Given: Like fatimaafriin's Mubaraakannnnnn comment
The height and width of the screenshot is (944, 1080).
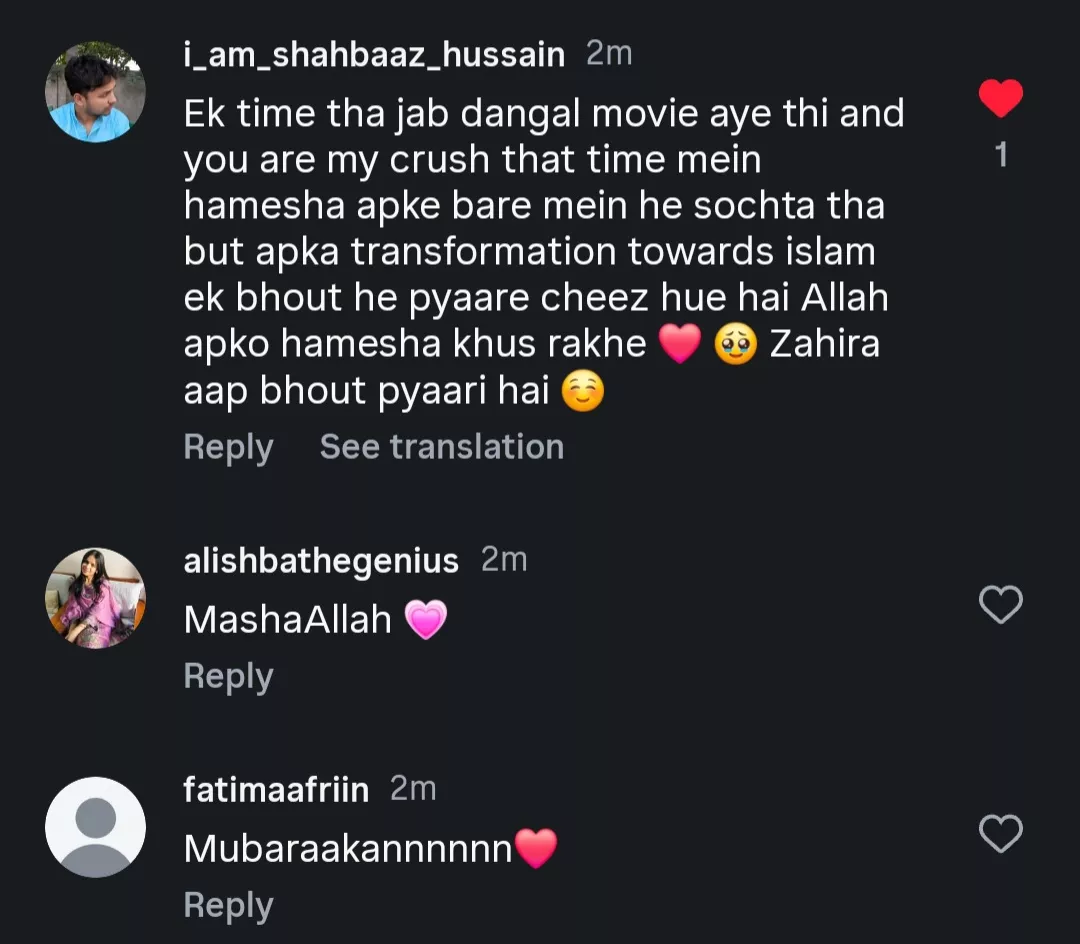Looking at the screenshot, I should click(x=1000, y=834).
